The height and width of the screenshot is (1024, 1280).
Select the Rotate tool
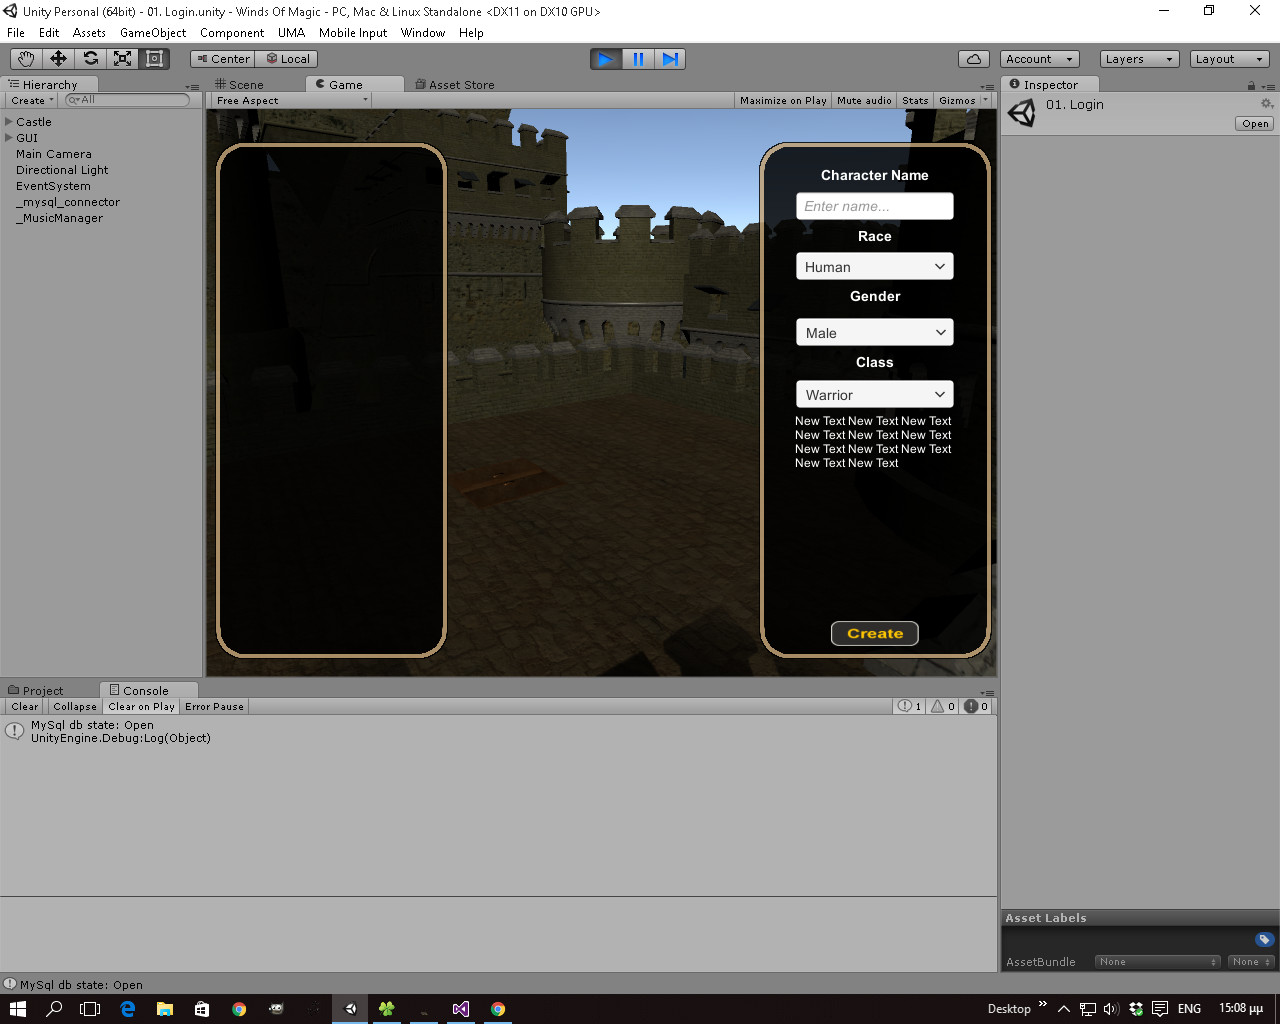(x=90, y=59)
